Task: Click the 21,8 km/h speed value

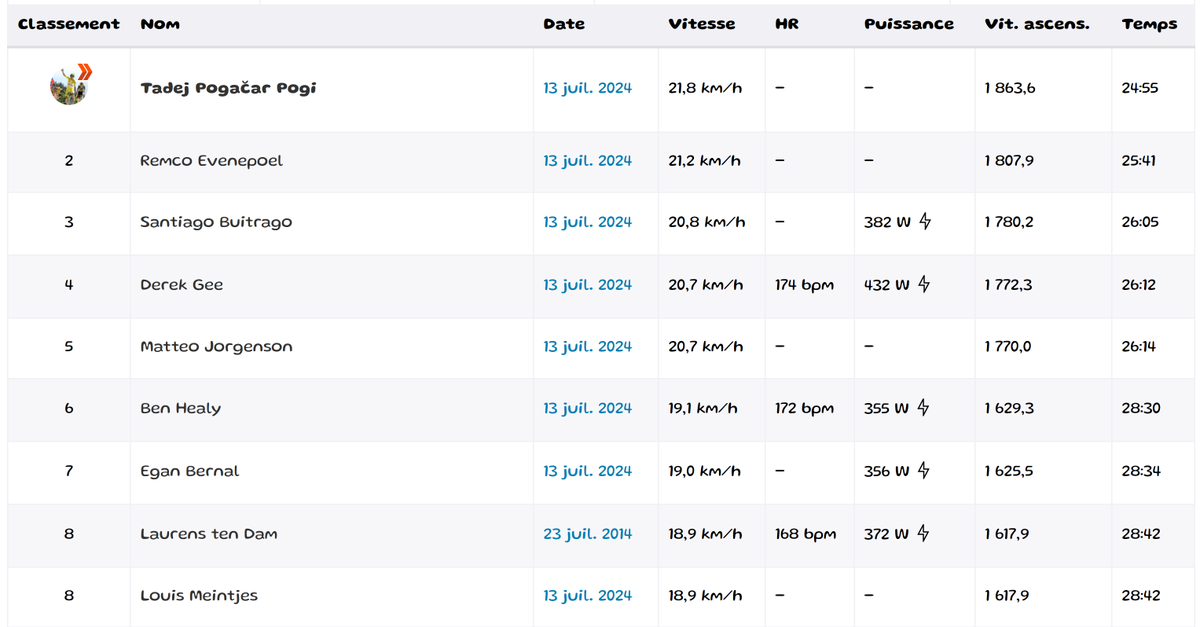Action: coord(705,88)
